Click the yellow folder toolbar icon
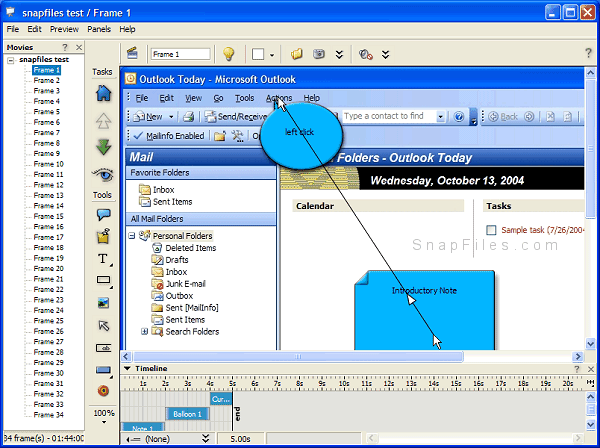The height and width of the screenshot is (448, 600). tap(297, 54)
